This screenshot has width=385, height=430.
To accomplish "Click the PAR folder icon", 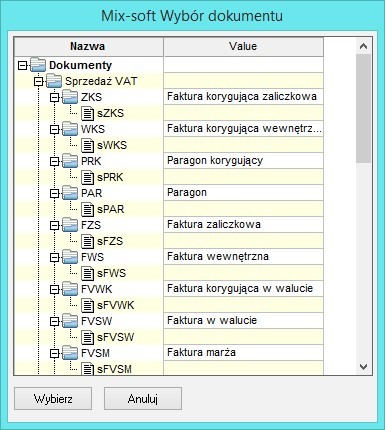I will (70, 193).
